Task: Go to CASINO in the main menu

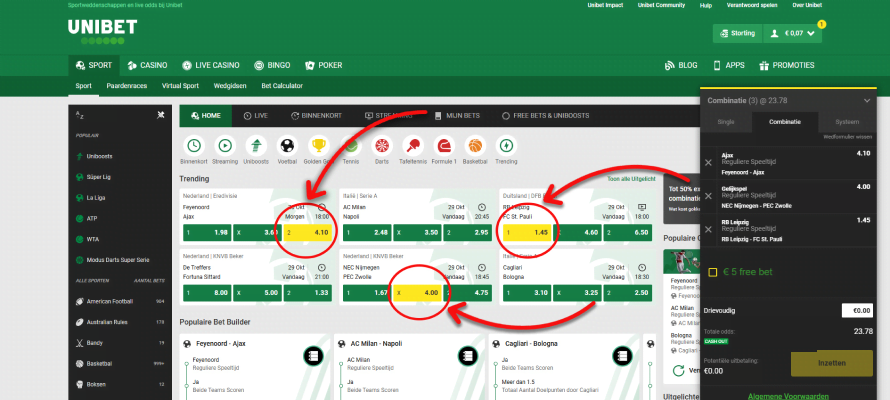Action: tap(147, 65)
